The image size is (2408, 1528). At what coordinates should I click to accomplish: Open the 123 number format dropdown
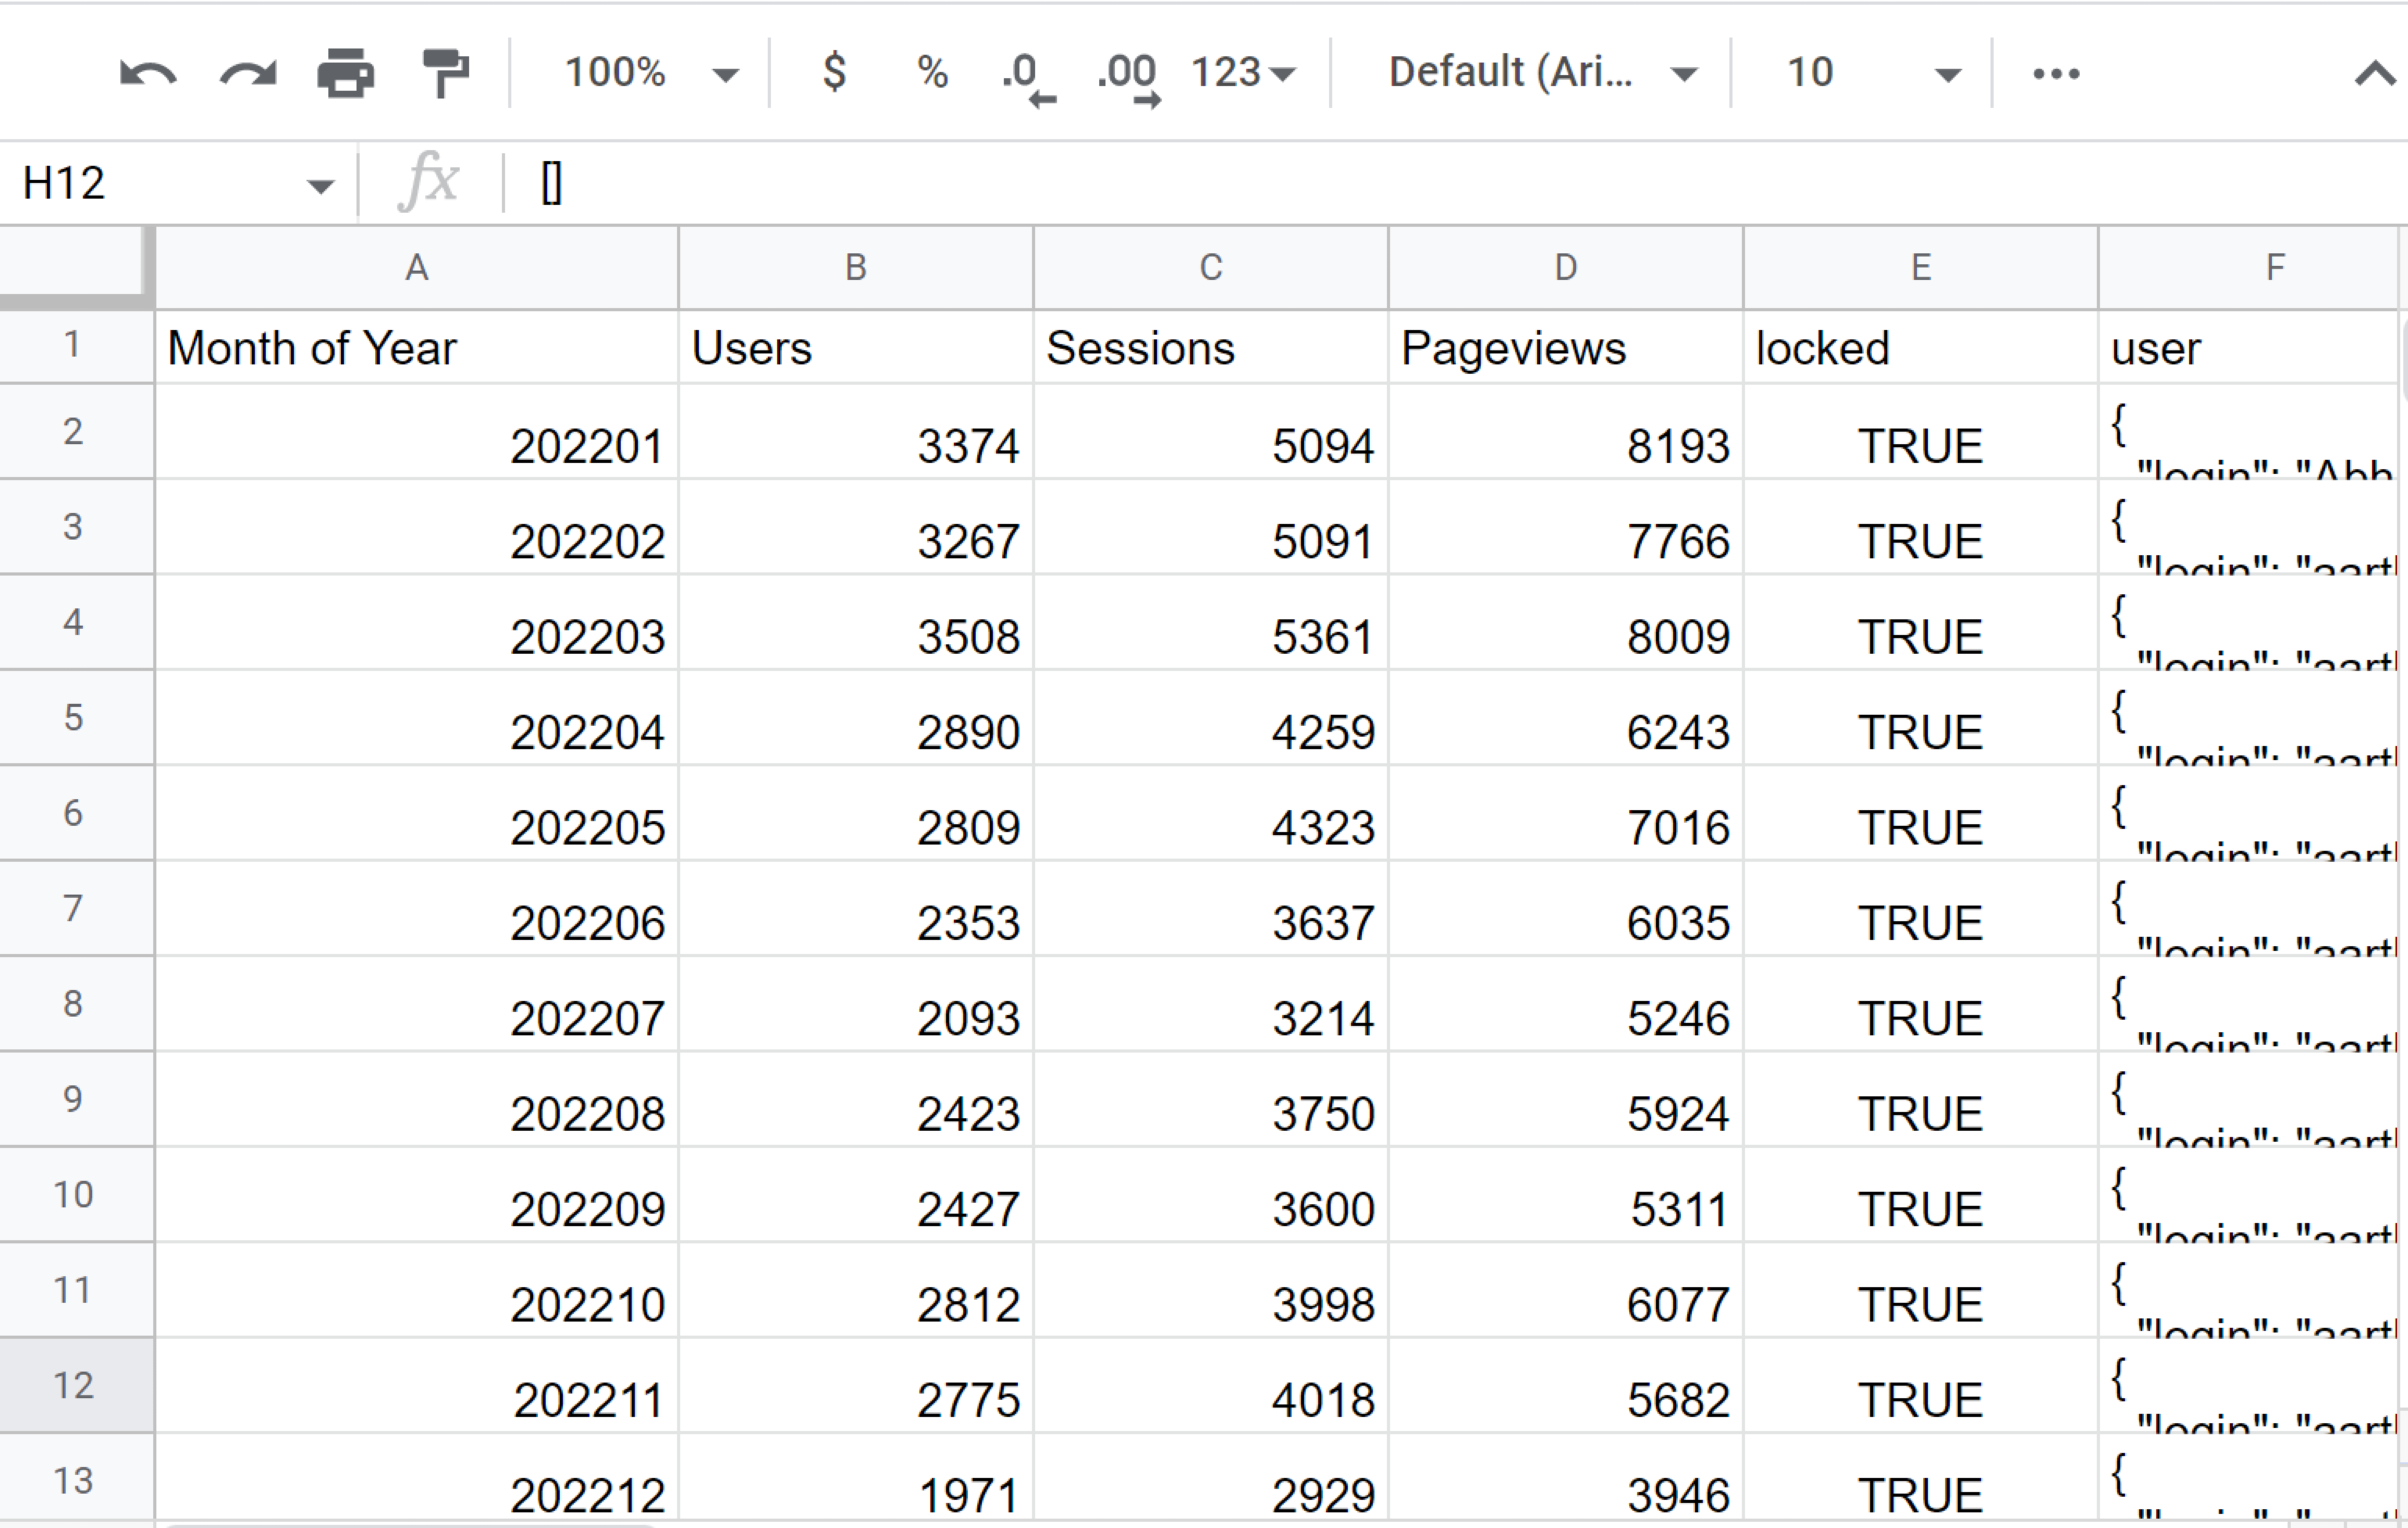1243,73
